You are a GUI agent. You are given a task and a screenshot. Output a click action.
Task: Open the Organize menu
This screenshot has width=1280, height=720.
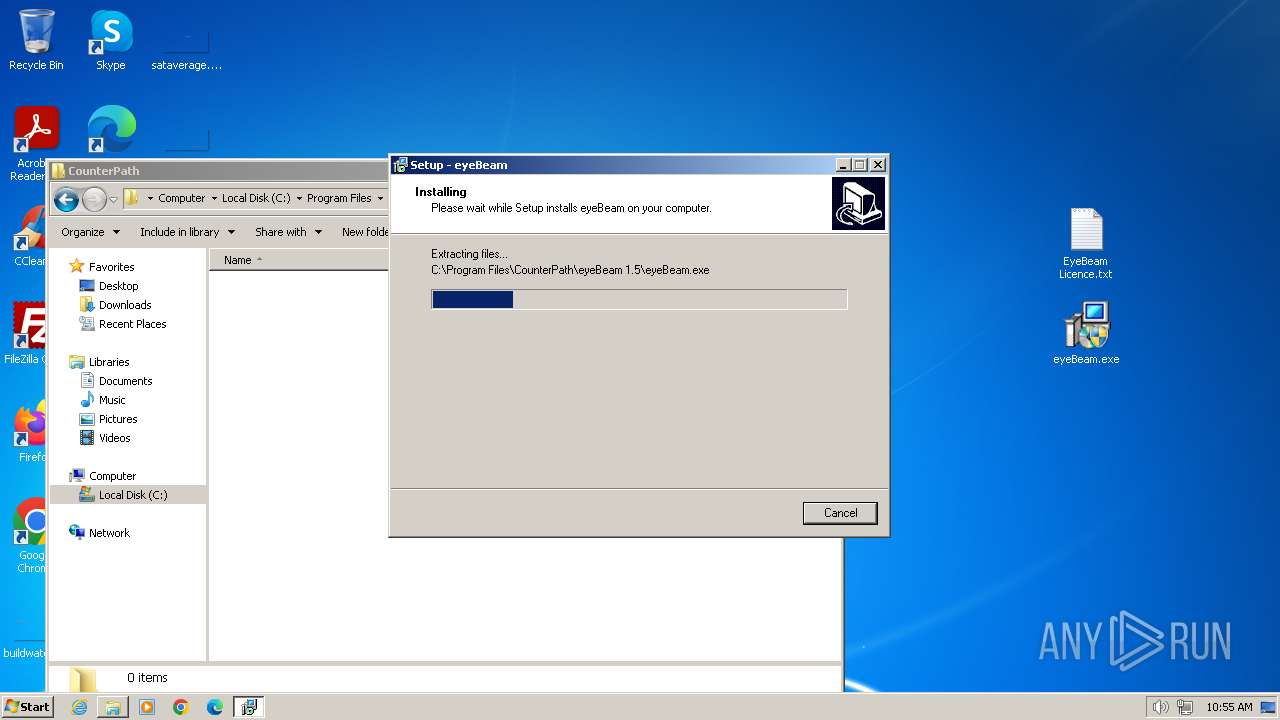click(90, 232)
